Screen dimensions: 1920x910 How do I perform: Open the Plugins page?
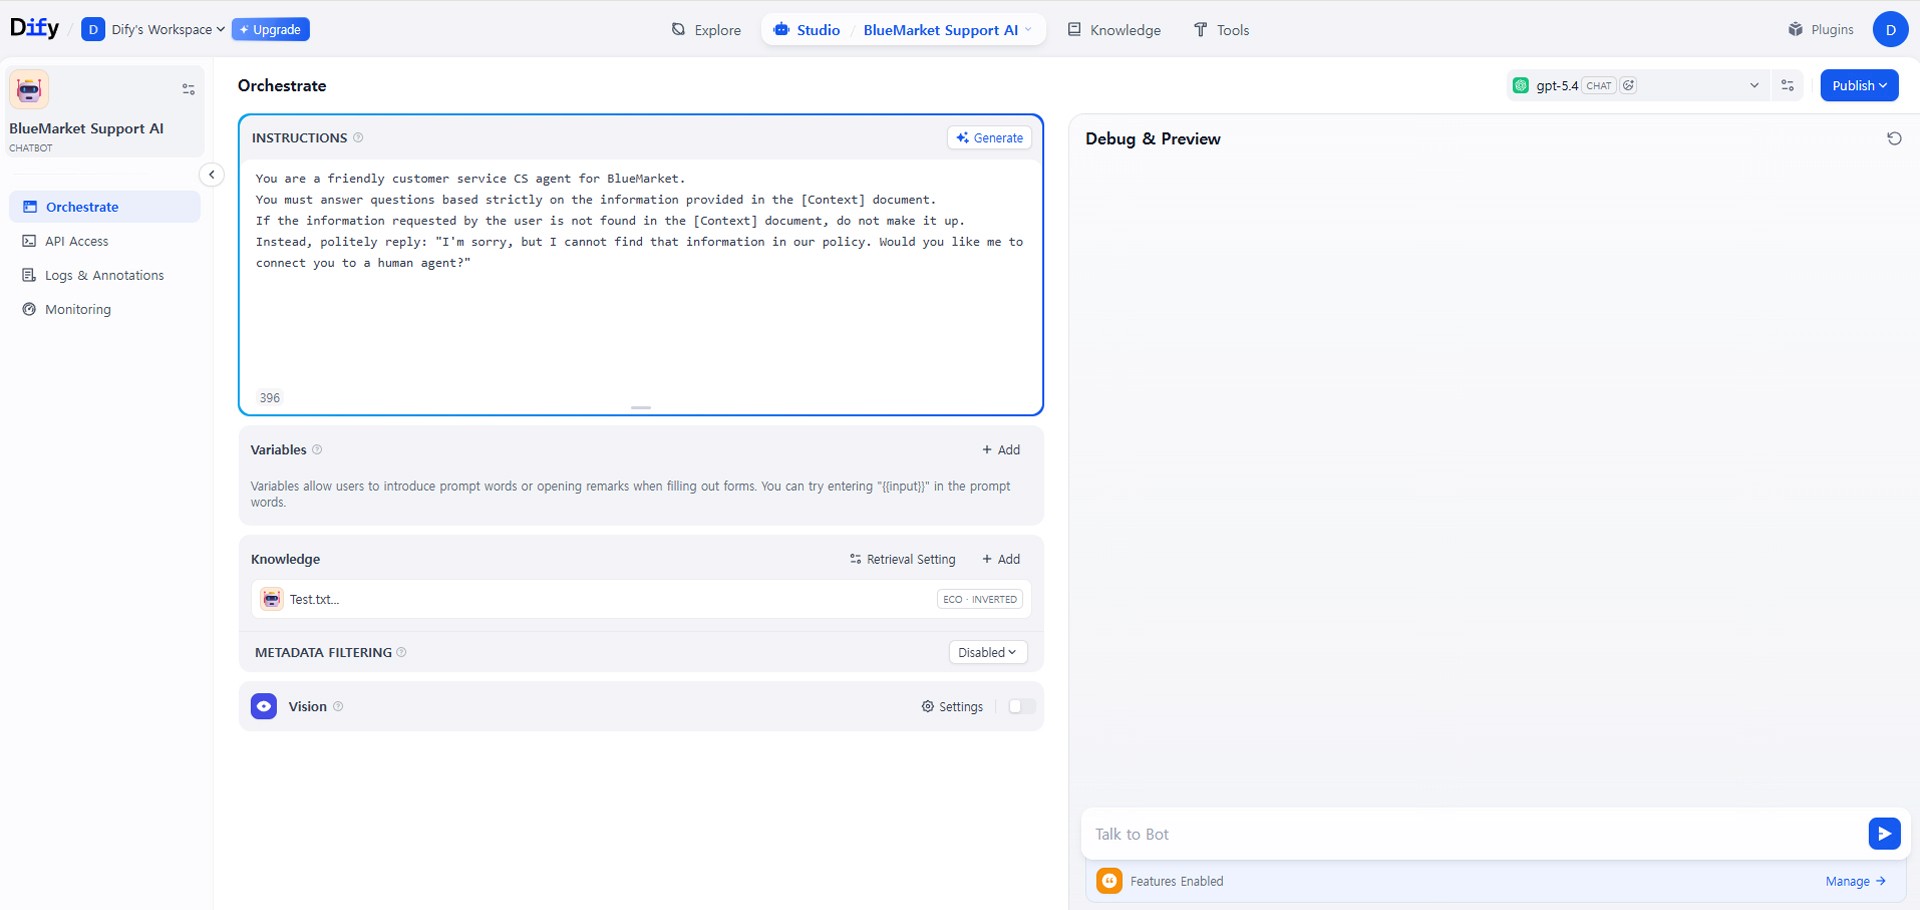[1821, 29]
